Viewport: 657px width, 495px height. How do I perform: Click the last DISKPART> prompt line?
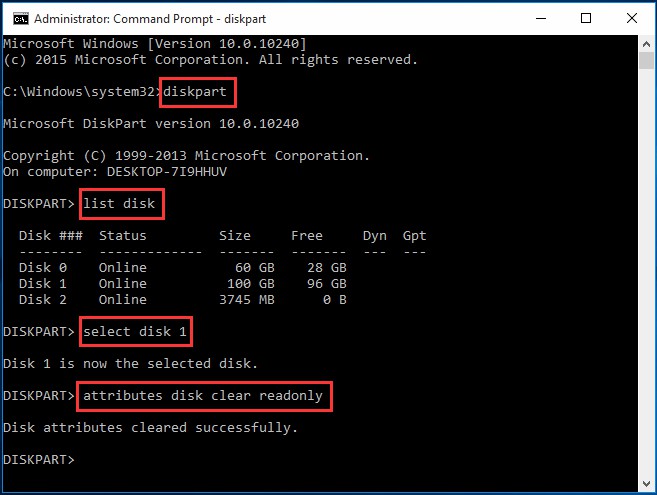tap(39, 459)
